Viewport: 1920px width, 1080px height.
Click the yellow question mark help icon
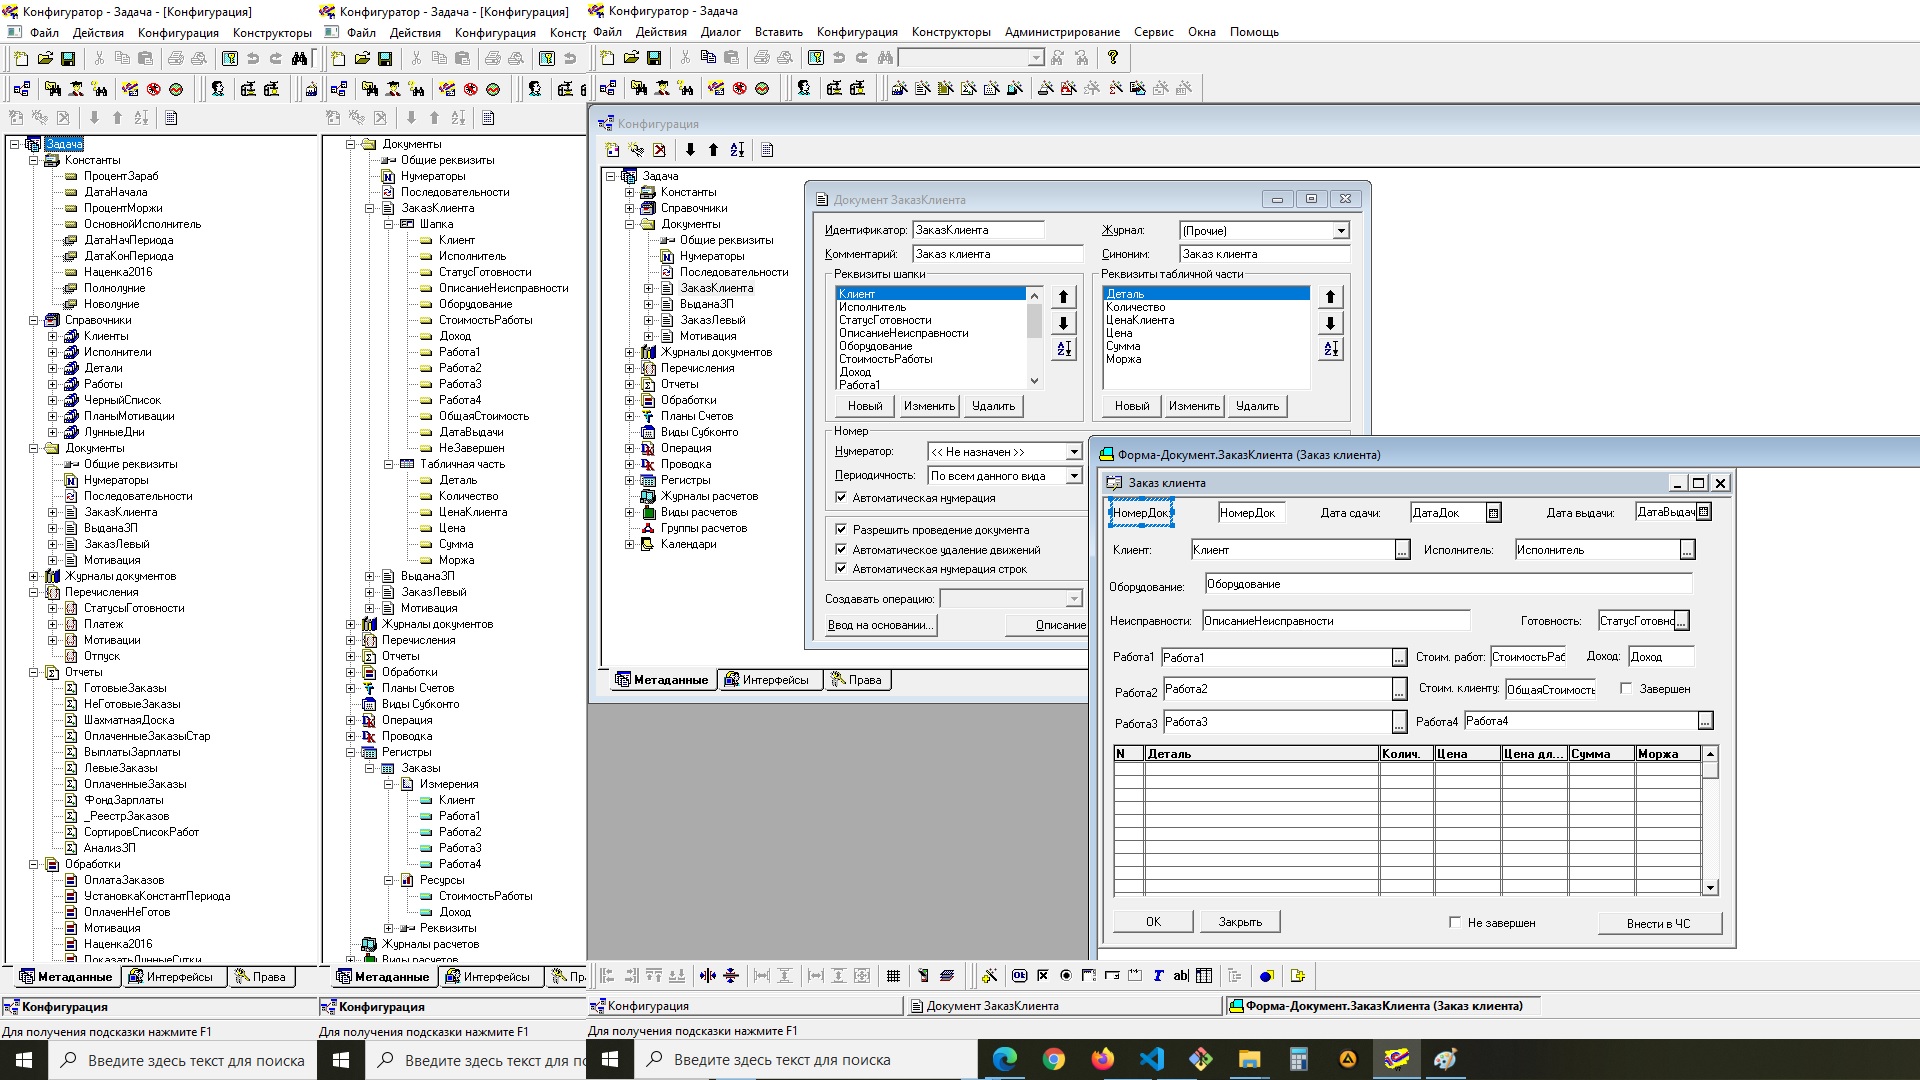pos(1112,58)
